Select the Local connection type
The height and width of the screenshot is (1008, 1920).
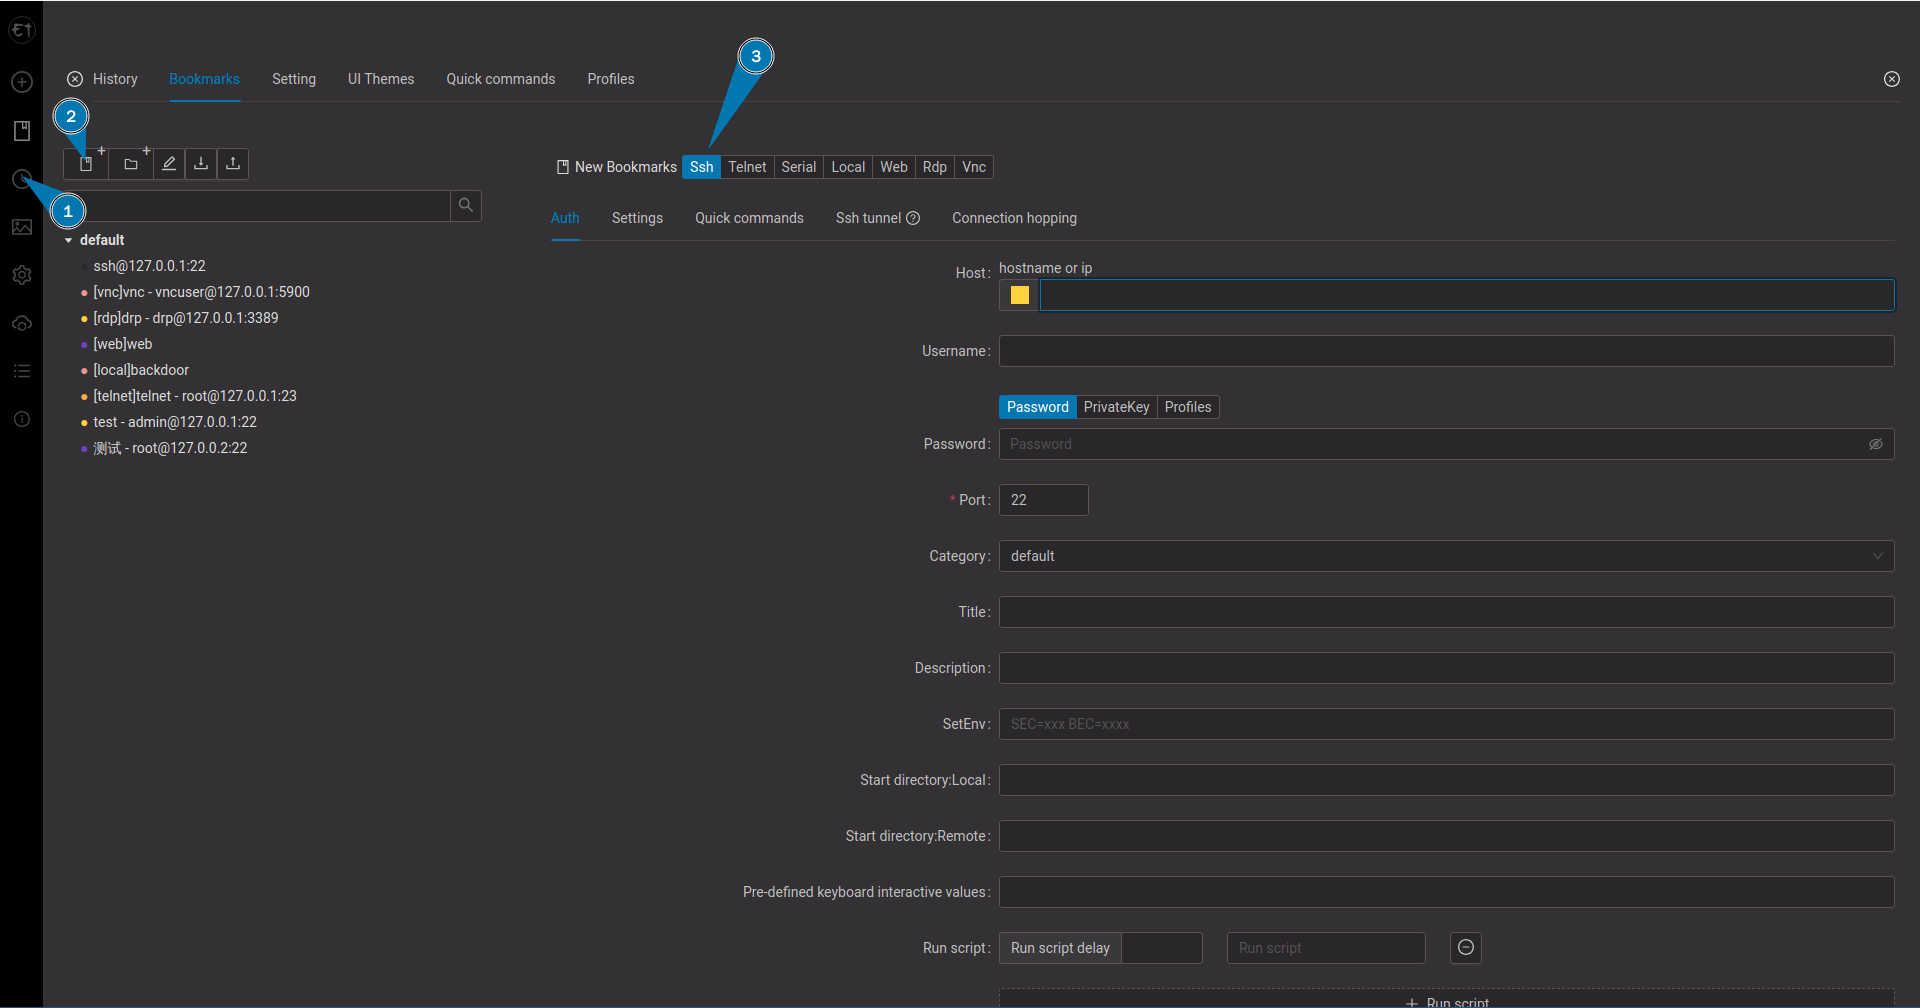coord(848,167)
